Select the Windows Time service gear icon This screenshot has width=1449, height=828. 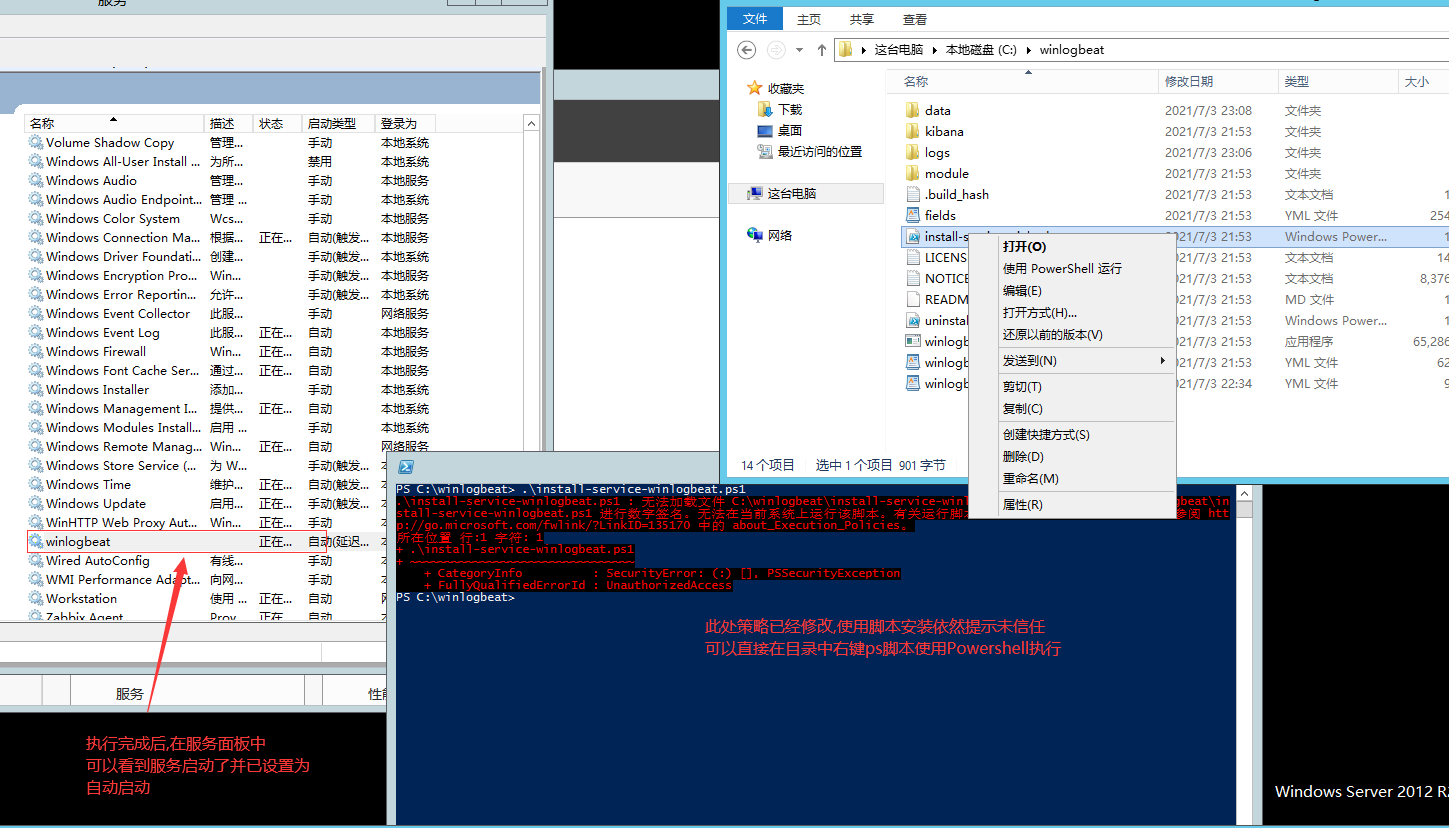coord(37,485)
